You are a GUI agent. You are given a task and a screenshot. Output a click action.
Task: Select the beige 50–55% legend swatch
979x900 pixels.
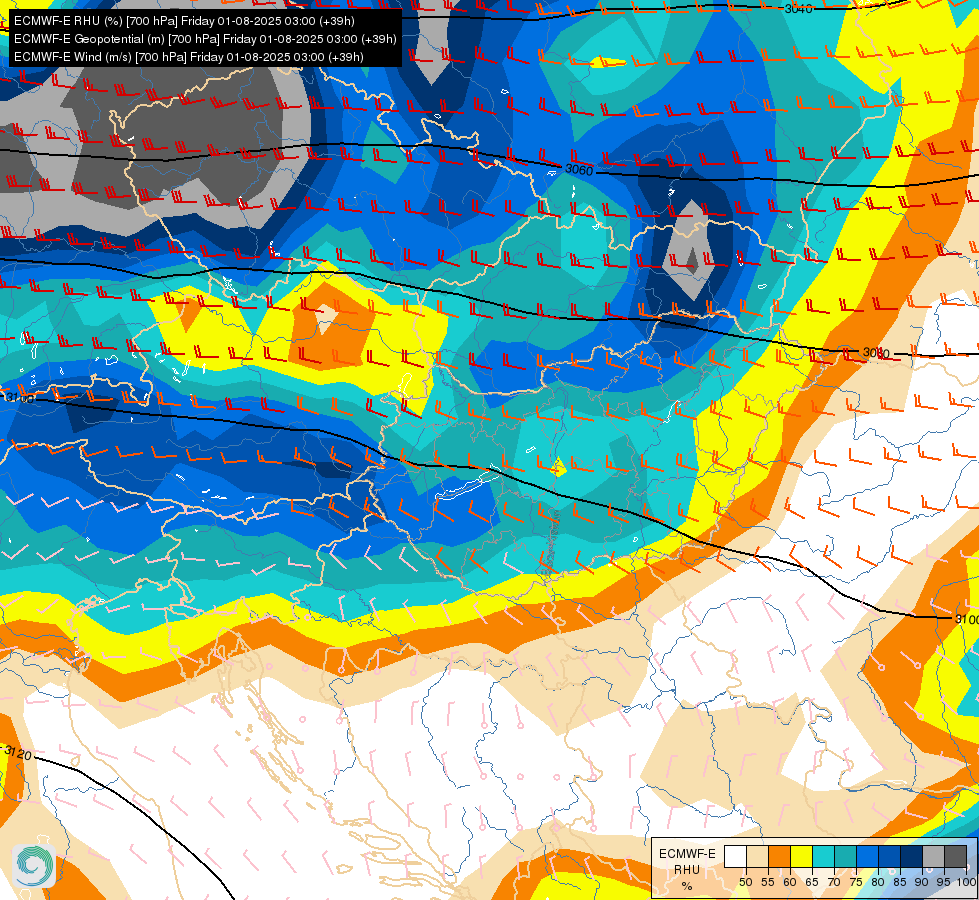pyautogui.click(x=757, y=856)
